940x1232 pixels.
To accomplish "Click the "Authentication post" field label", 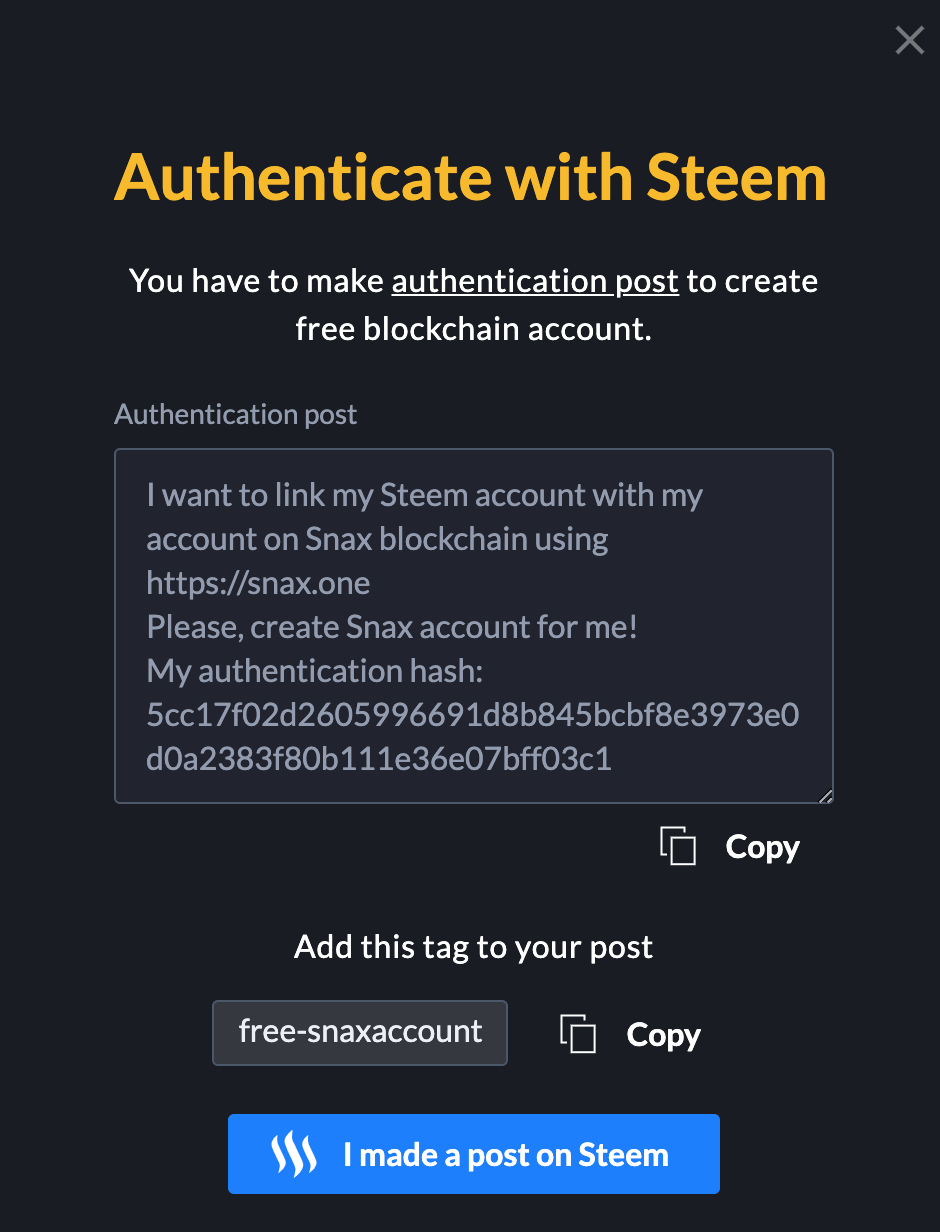I will (236, 414).
